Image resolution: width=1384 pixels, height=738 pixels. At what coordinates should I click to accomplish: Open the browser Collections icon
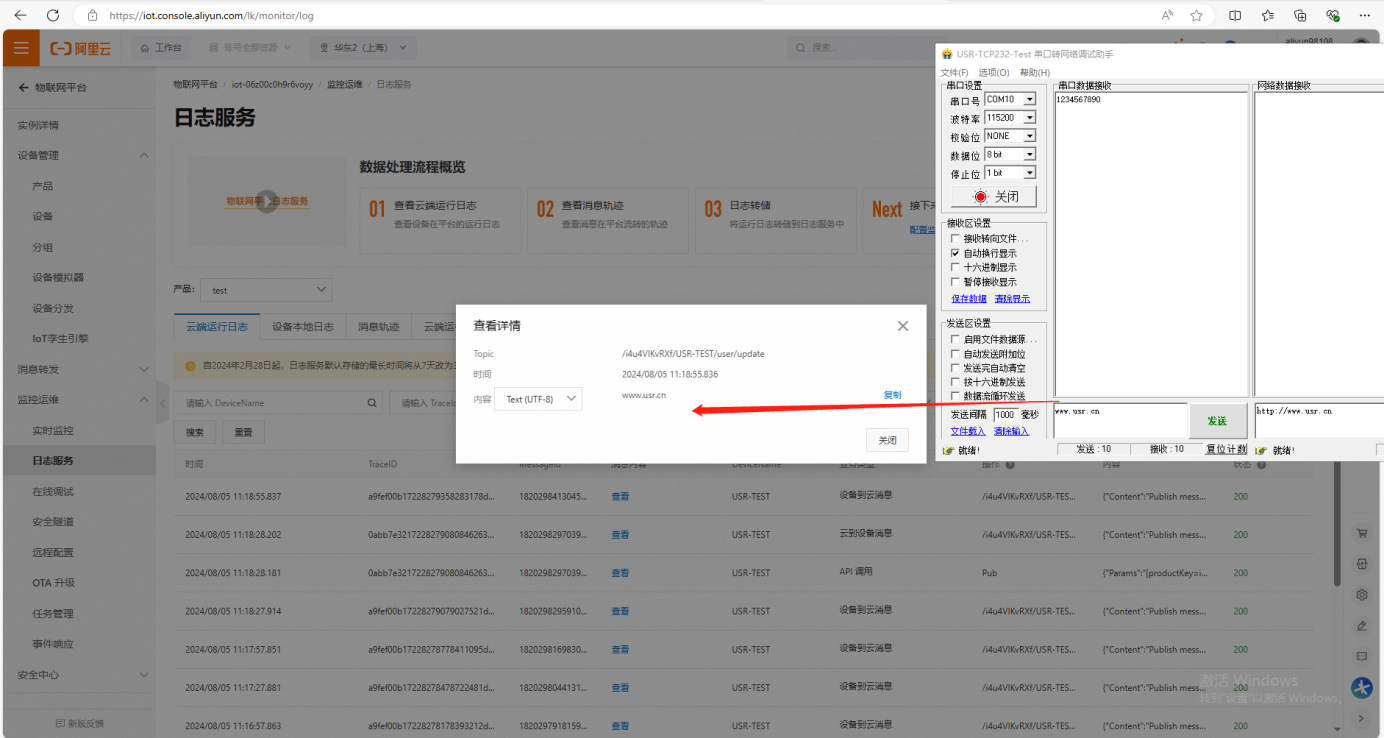[x=1300, y=15]
